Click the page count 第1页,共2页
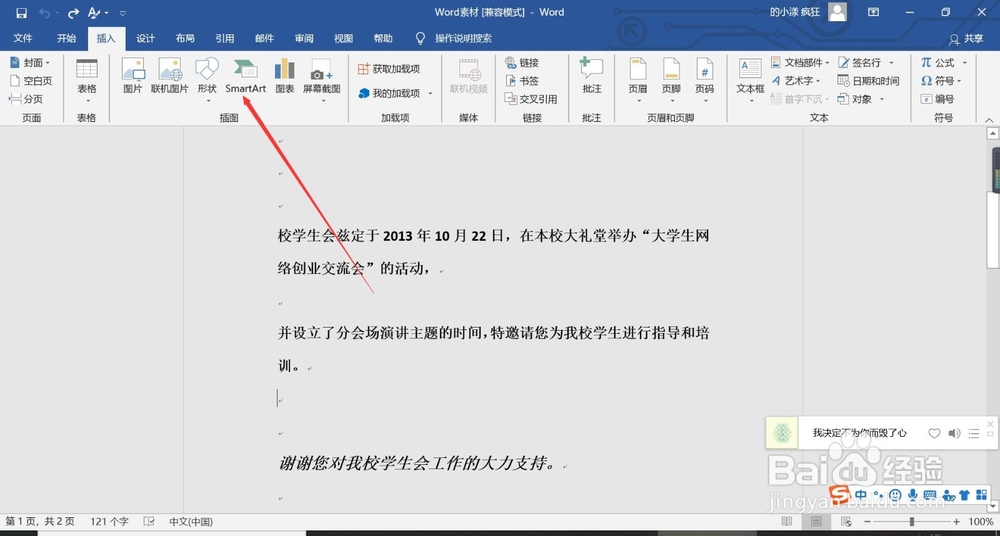Viewport: 1000px width, 536px height. point(40,521)
